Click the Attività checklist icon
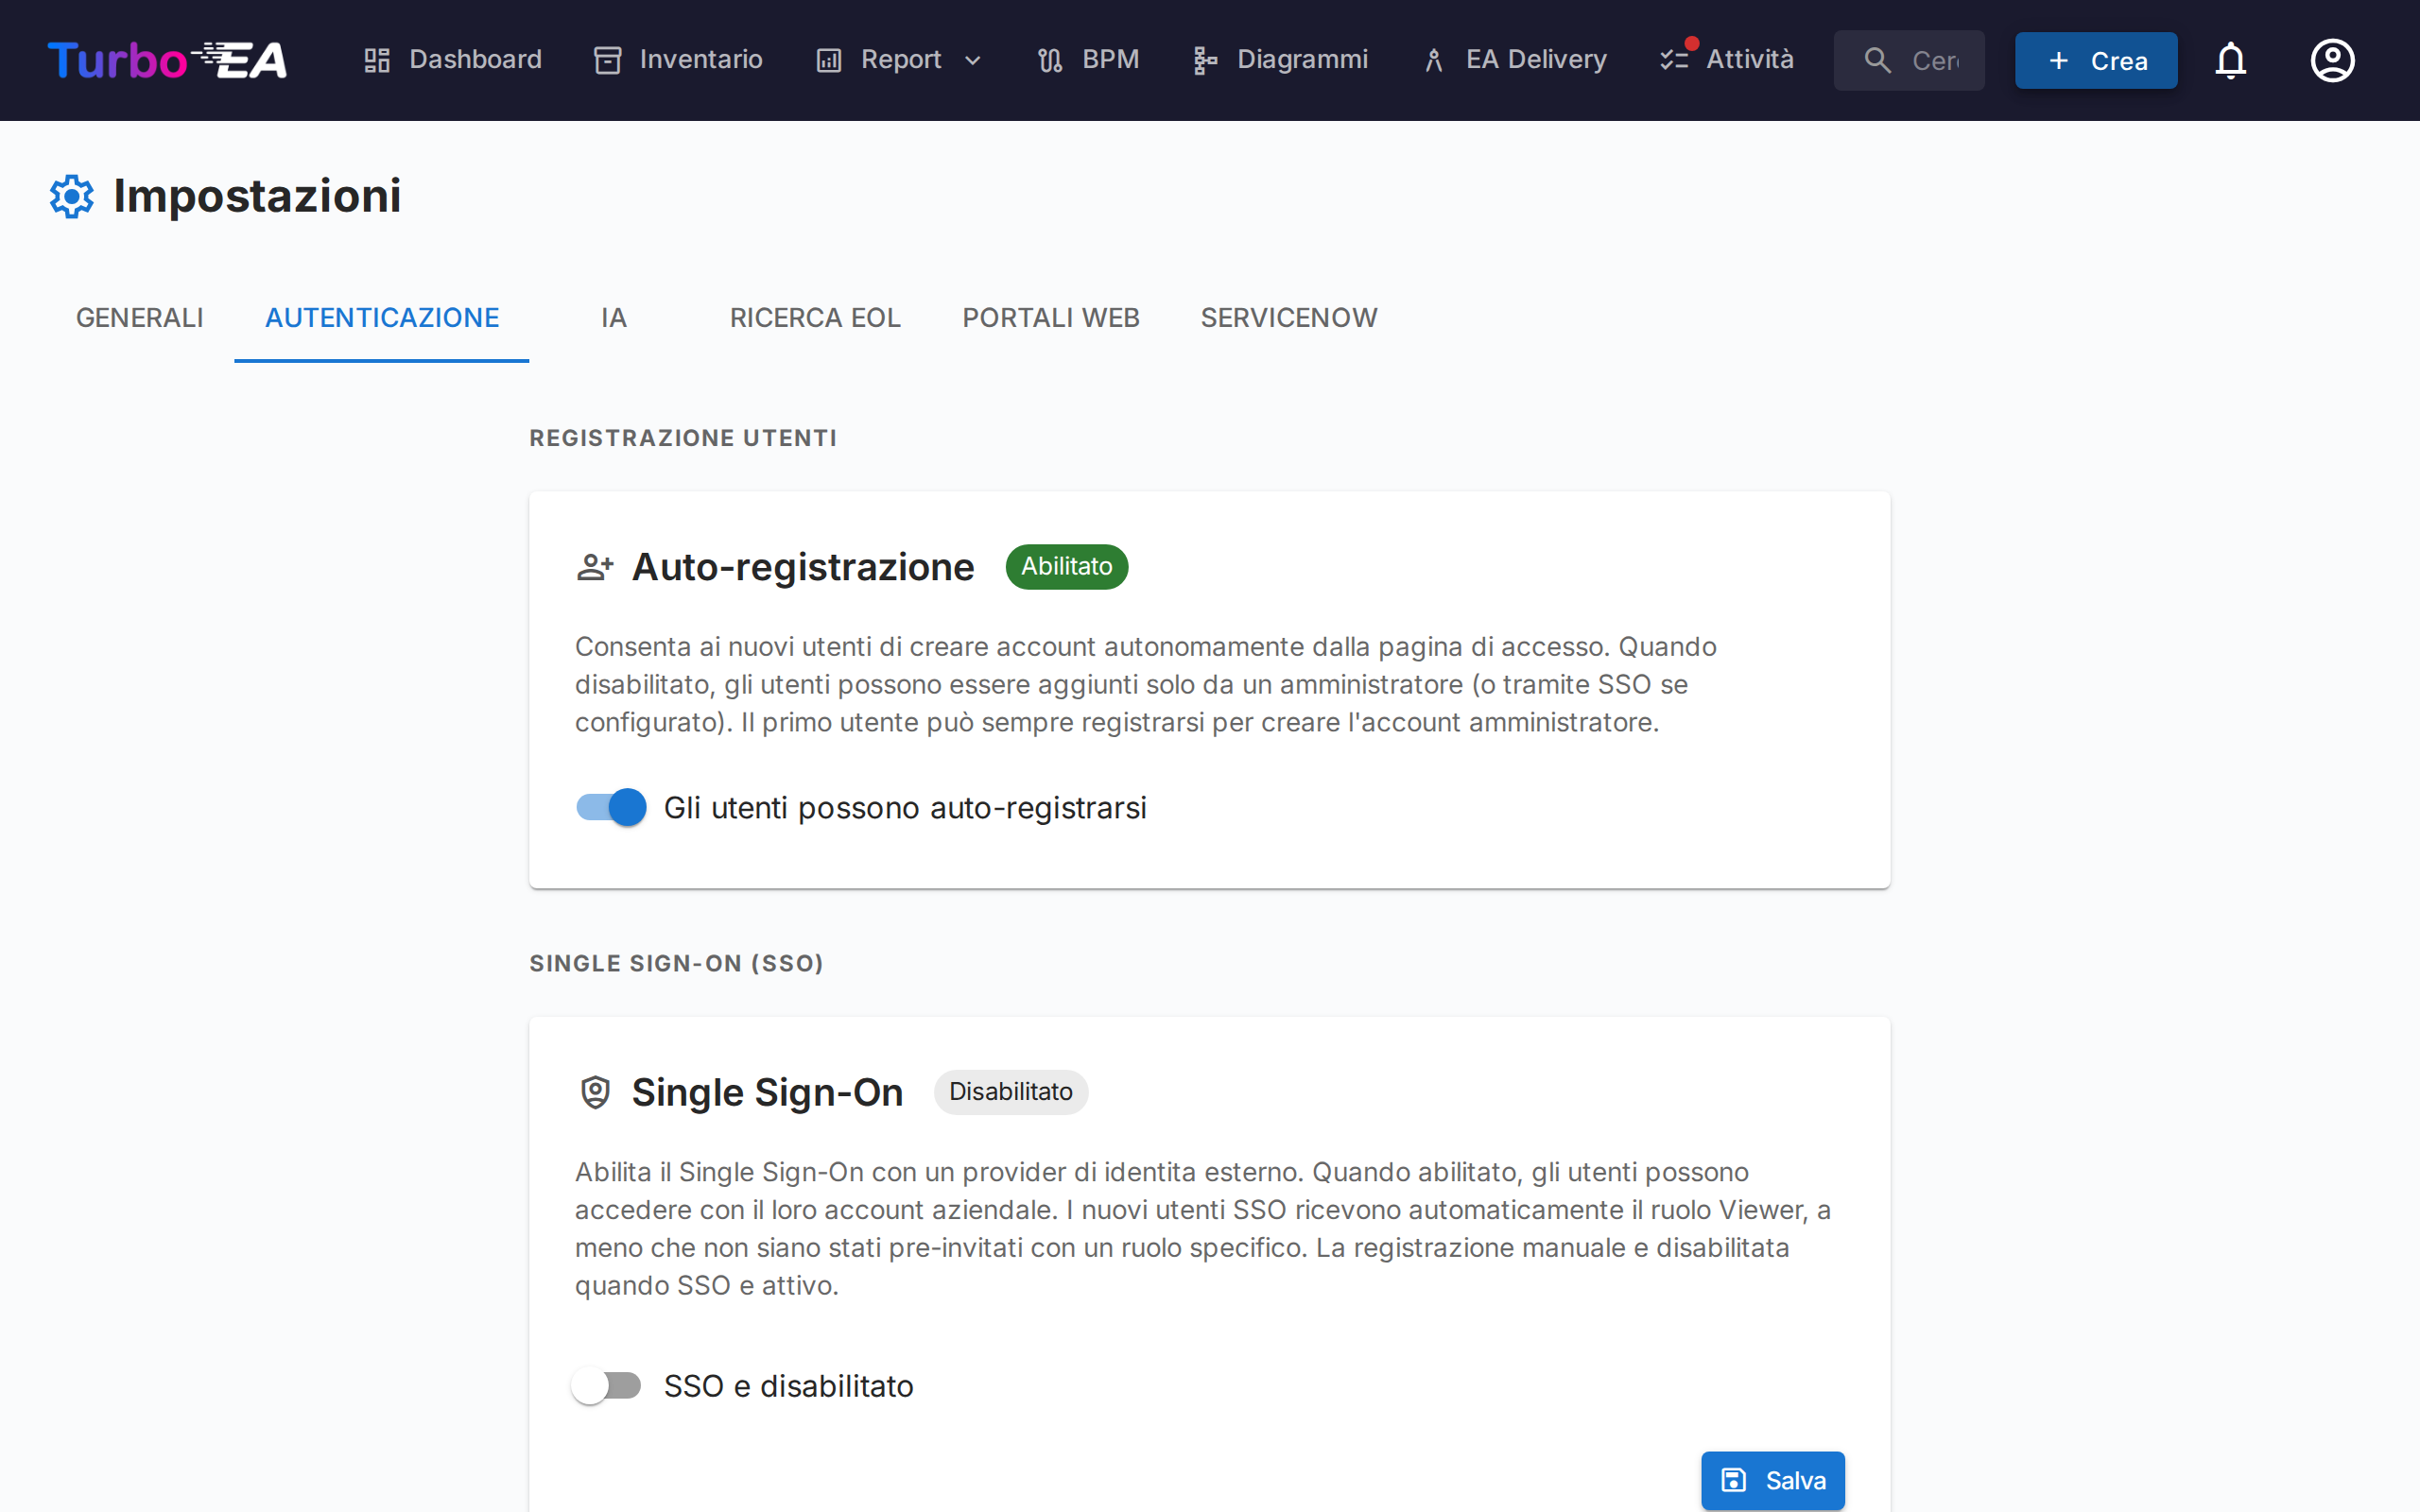This screenshot has width=2420, height=1512. 1674,60
